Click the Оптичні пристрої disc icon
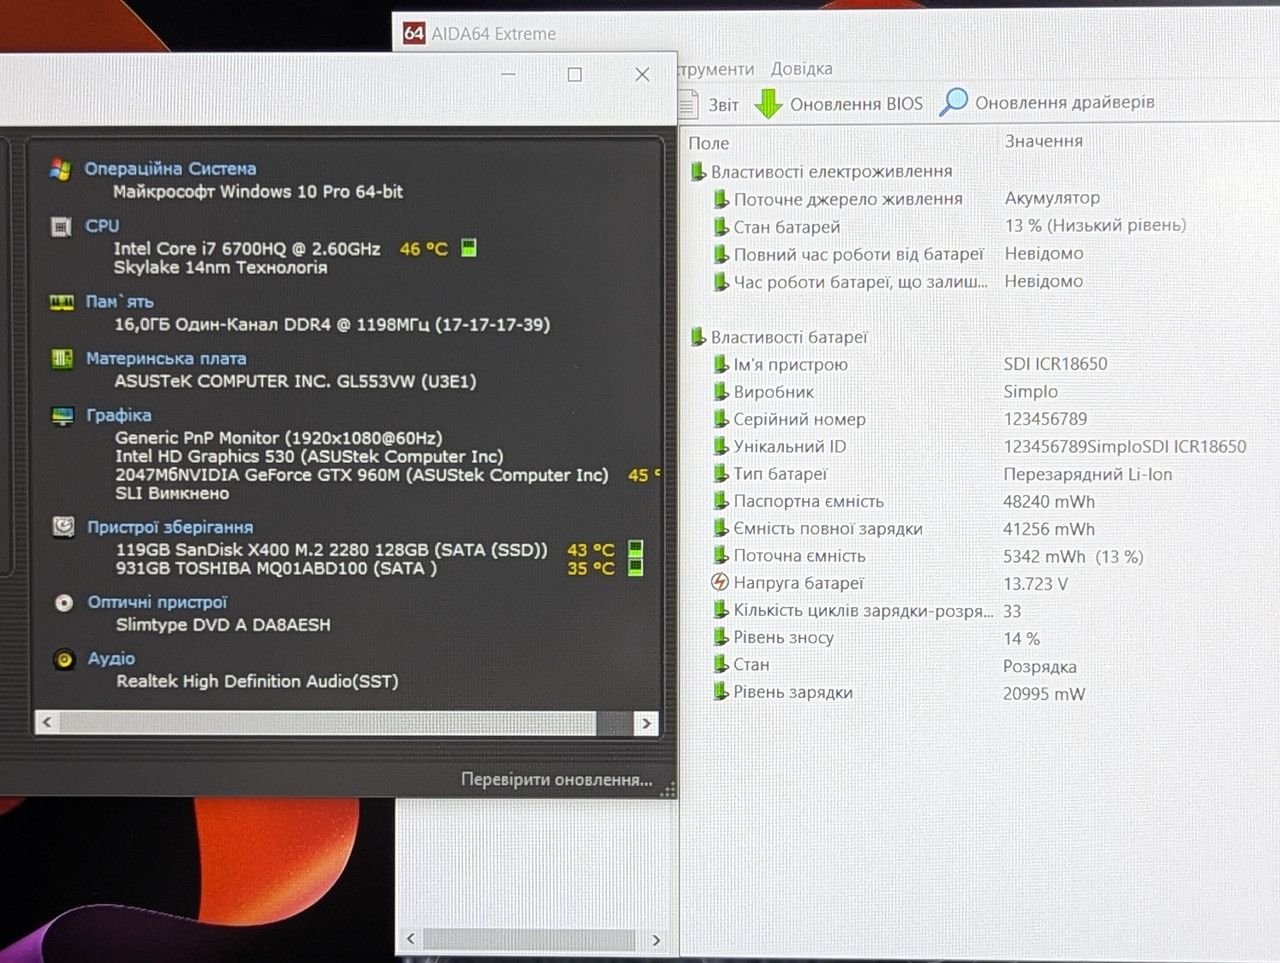Viewport: 1280px width, 963px height. 64,603
